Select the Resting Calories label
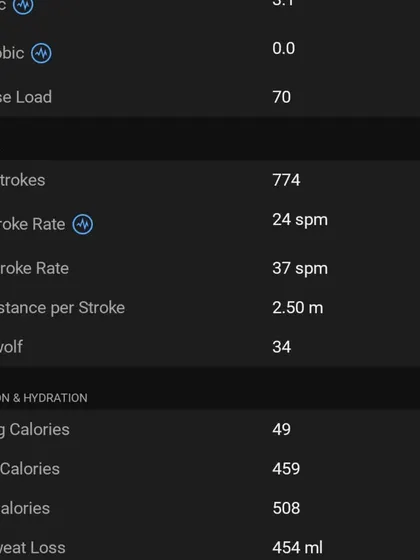The height and width of the screenshot is (560, 420). (x=35, y=430)
